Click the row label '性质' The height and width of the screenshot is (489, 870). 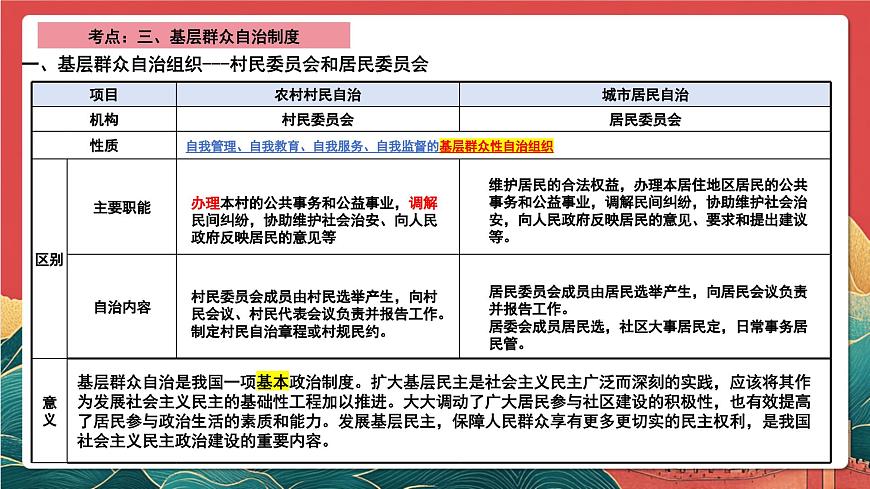pos(104,145)
